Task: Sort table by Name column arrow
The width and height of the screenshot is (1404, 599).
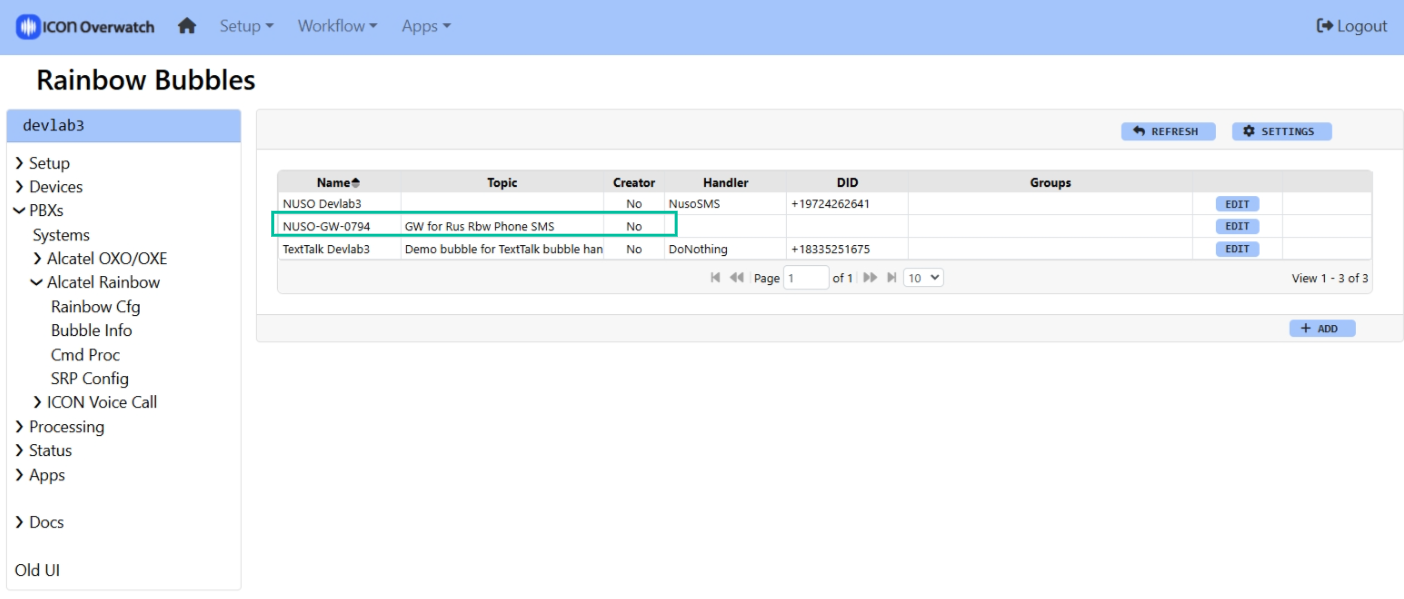Action: (x=355, y=183)
